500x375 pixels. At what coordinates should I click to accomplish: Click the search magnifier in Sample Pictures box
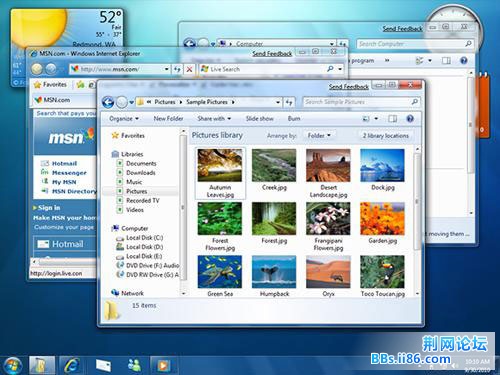[414, 102]
